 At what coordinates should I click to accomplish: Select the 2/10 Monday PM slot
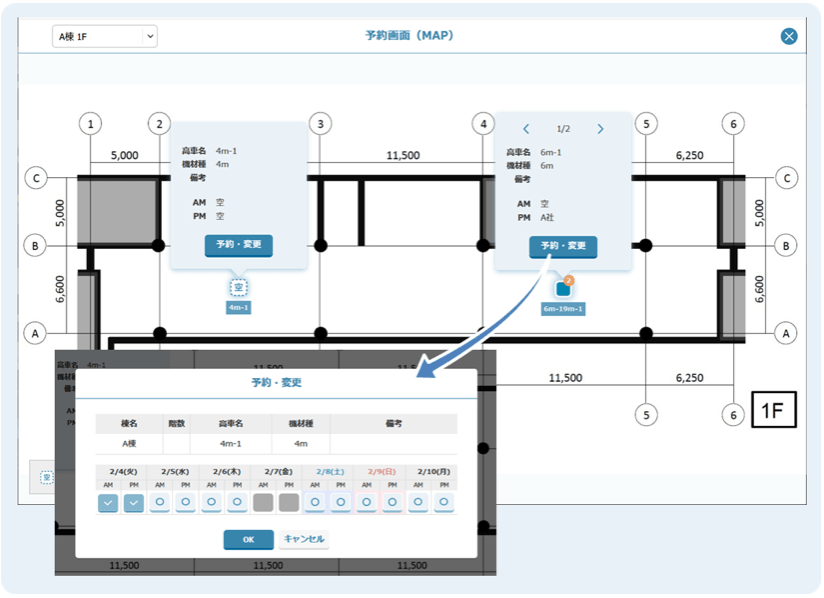tap(444, 502)
